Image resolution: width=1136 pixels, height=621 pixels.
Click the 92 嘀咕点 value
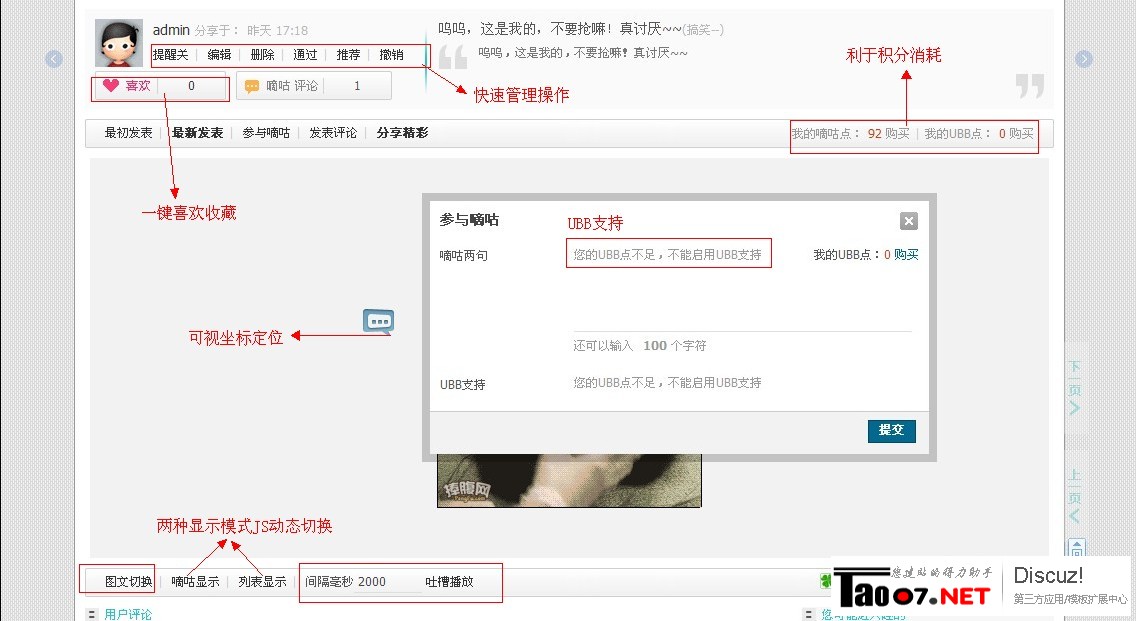874,133
